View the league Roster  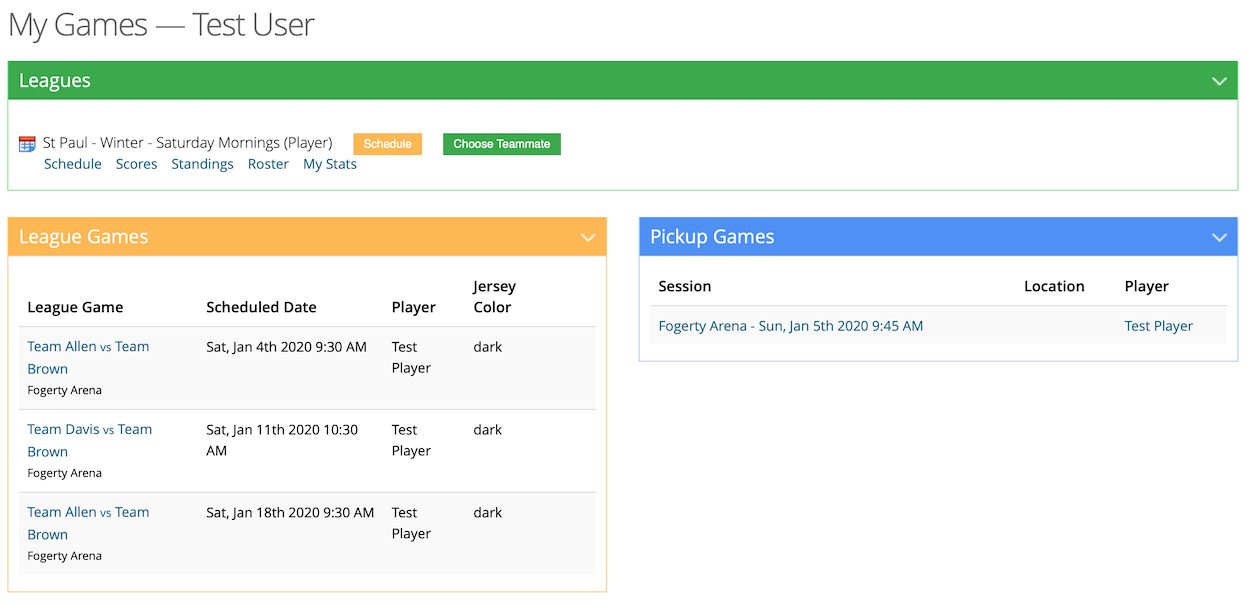[268, 163]
